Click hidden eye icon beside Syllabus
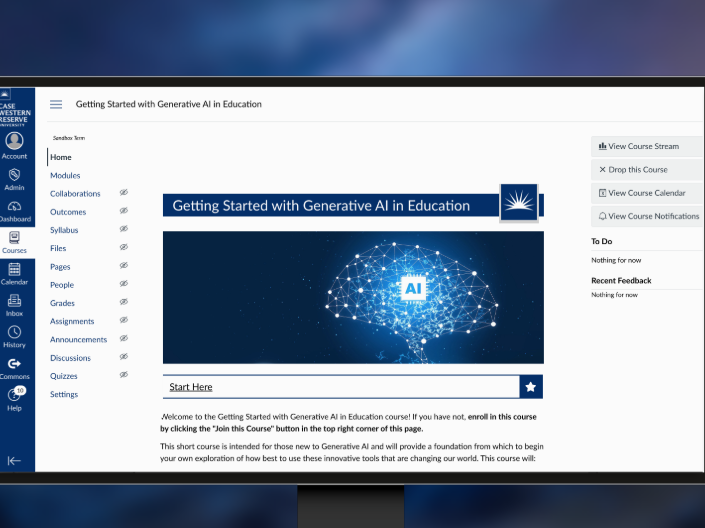705x528 pixels. [x=124, y=229]
